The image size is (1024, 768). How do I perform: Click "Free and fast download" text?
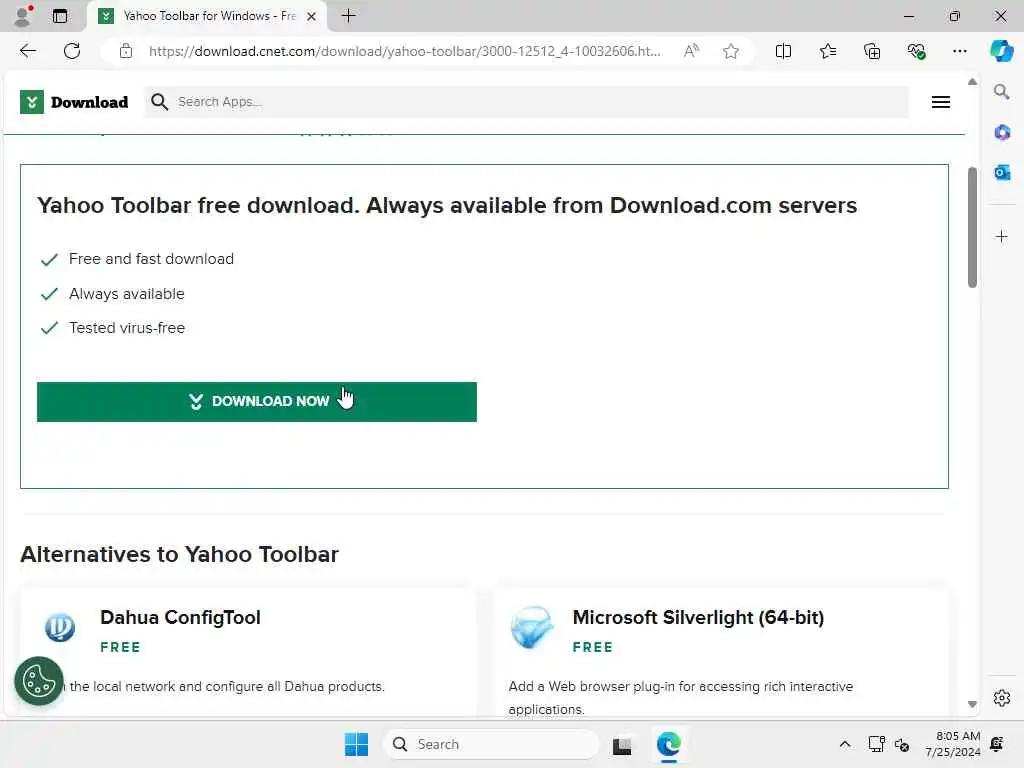151,259
